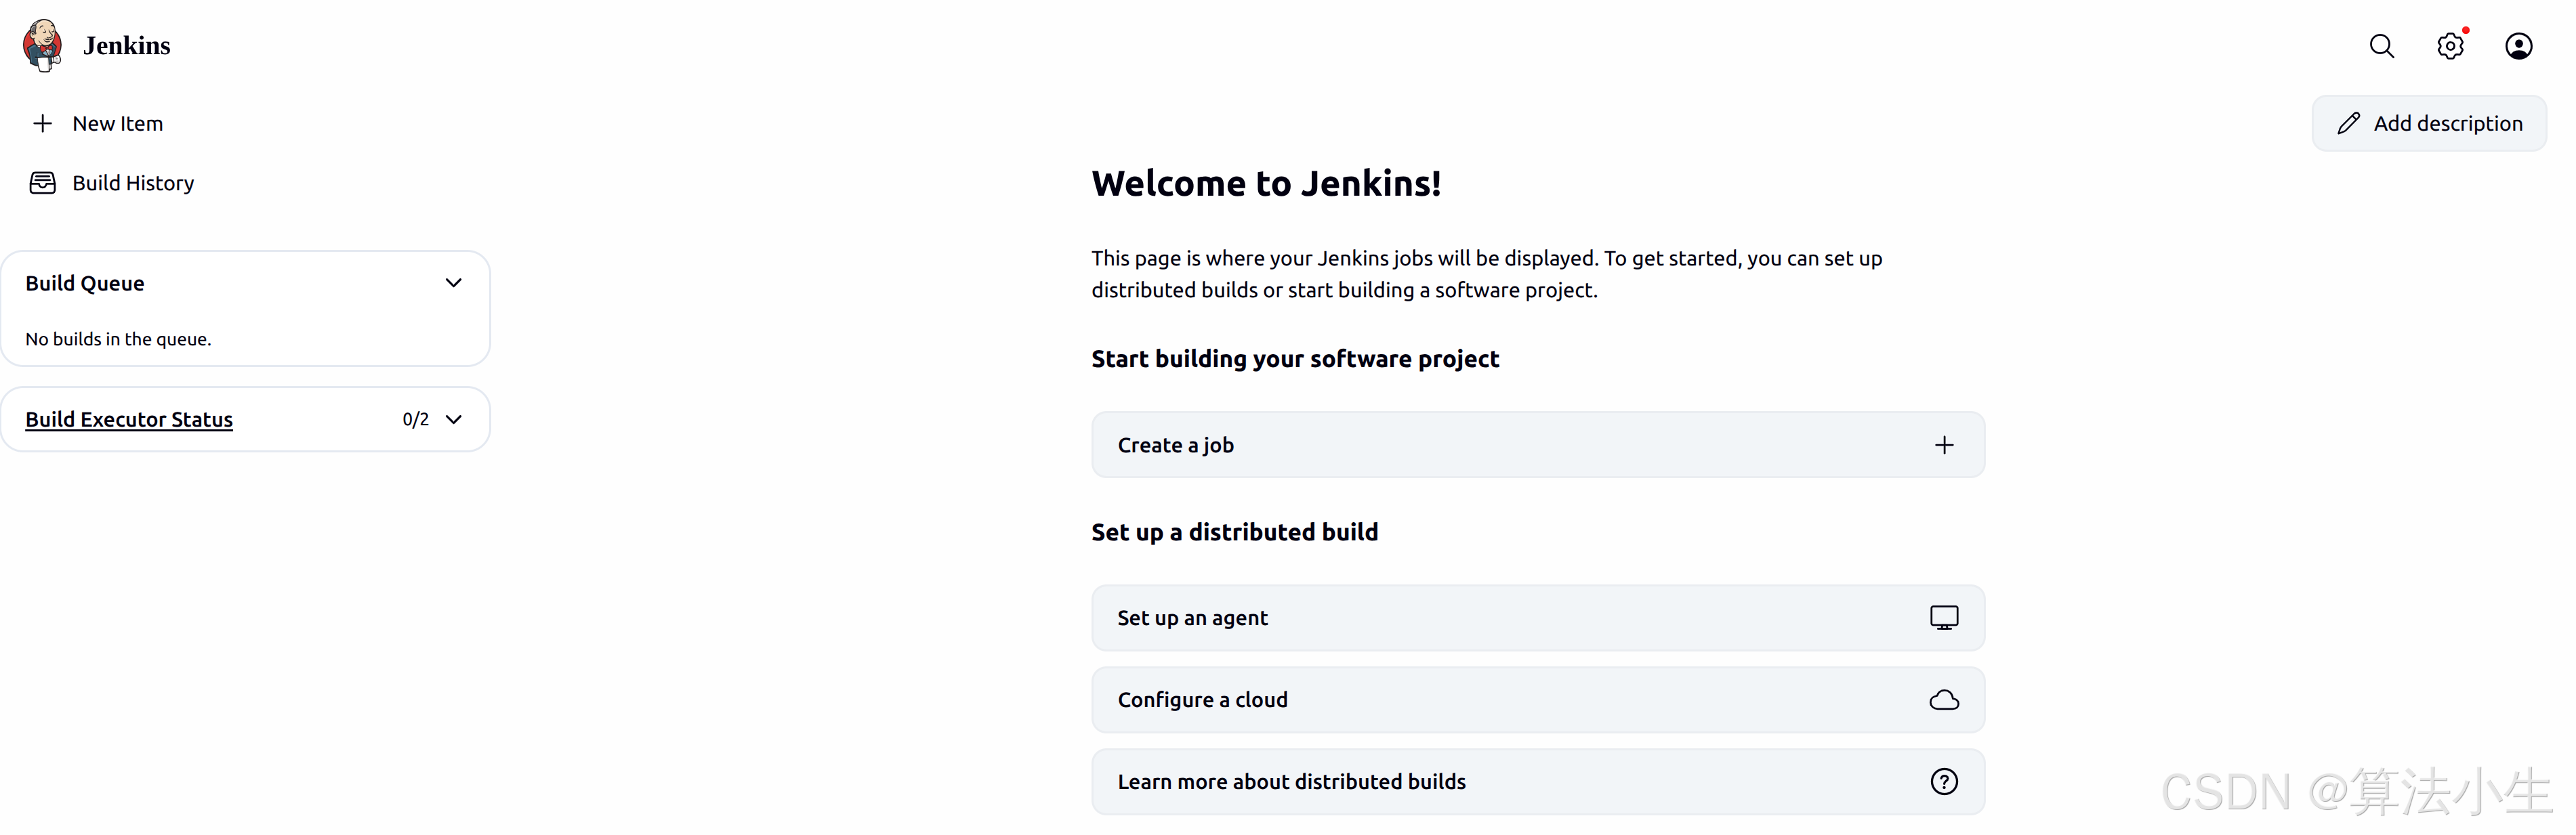Collapse the Build Queue panel chevron
Viewport: 2576px width, 835px height.
[x=453, y=283]
